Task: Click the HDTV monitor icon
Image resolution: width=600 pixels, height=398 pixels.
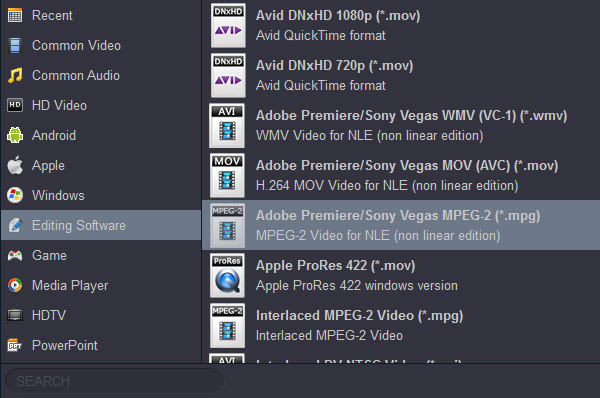Action: coord(15,315)
